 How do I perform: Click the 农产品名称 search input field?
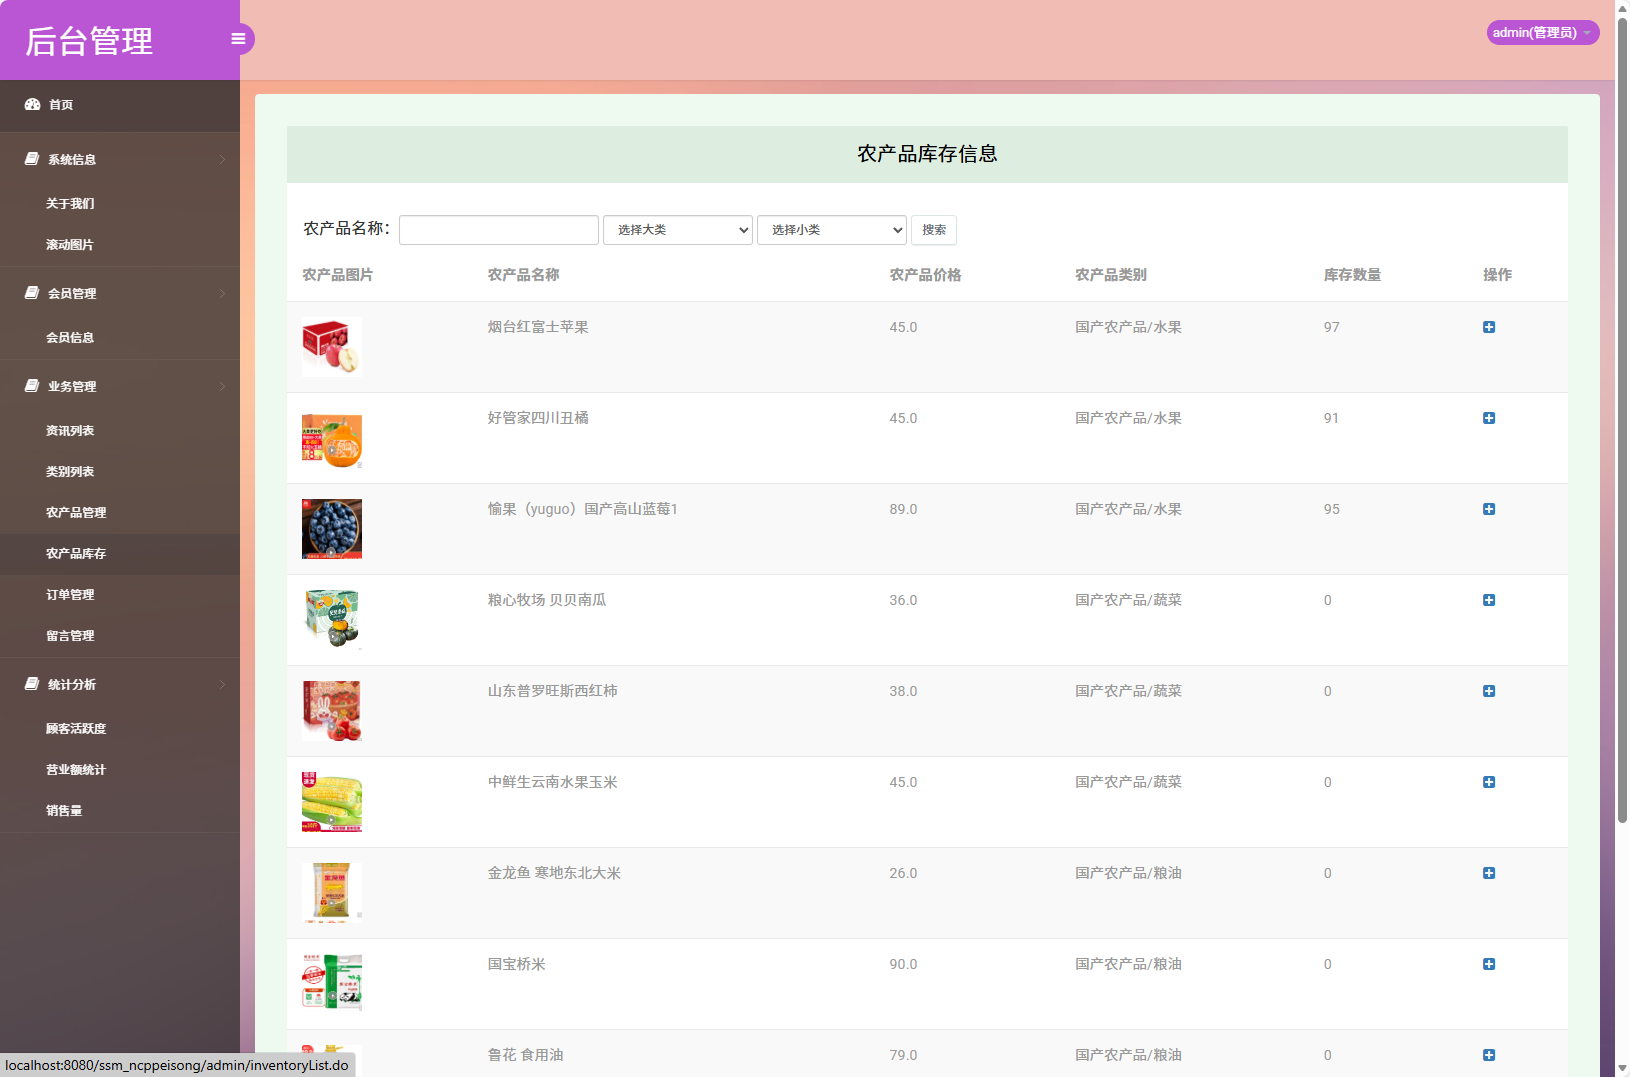point(498,229)
